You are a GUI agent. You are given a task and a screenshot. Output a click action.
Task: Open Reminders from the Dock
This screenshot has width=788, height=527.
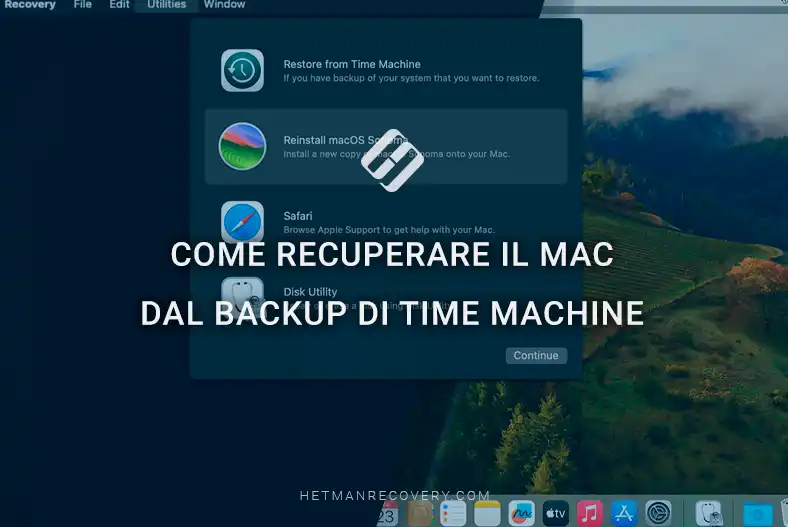[453, 514]
